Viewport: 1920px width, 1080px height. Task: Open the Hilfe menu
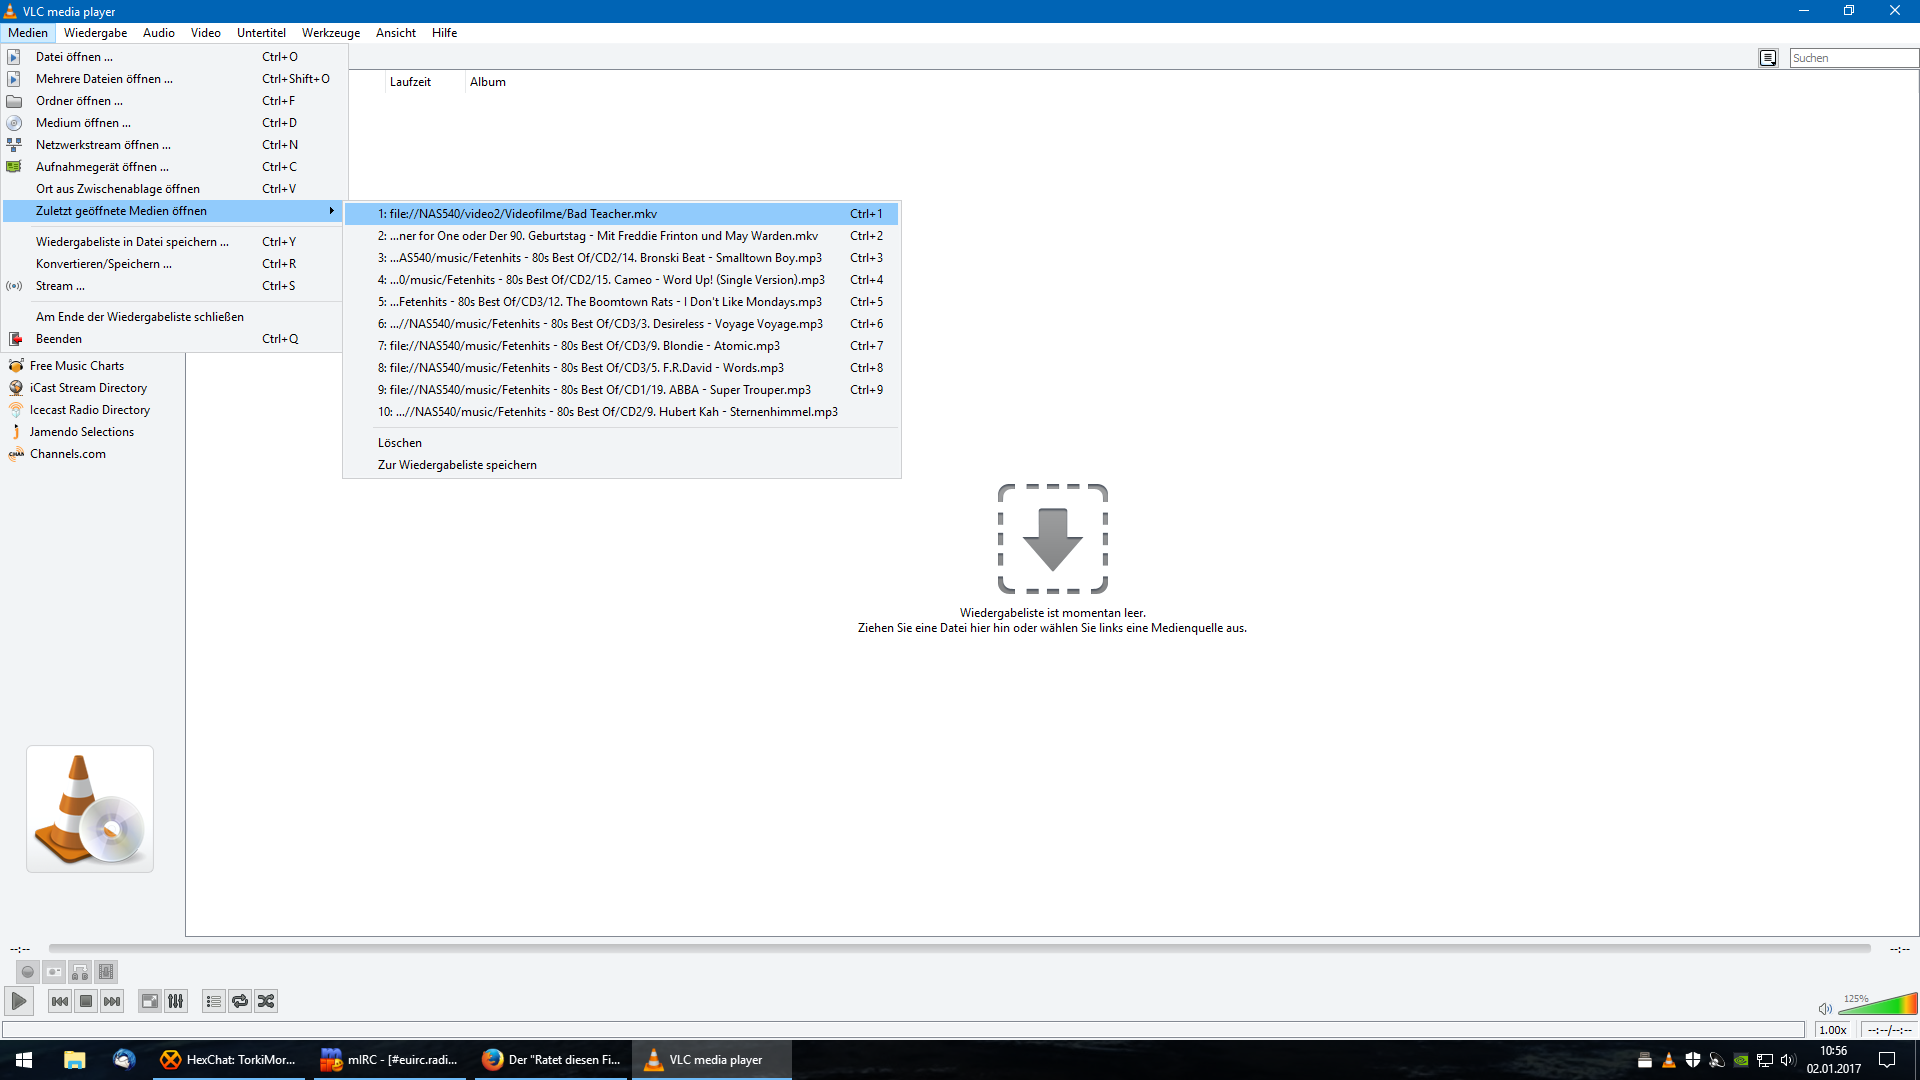pos(444,33)
